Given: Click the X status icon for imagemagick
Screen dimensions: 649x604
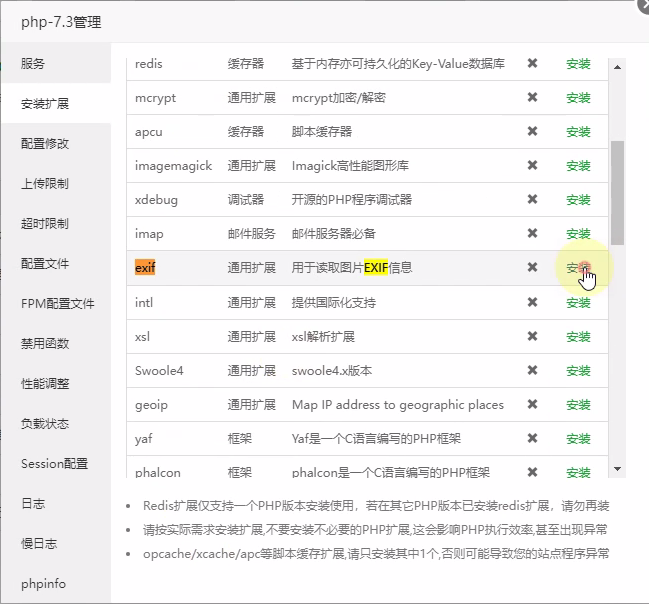Looking at the screenshot, I should coord(532,165).
